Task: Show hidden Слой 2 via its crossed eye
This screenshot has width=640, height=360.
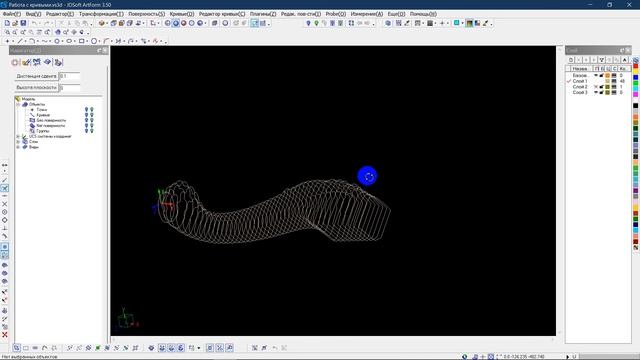Action: click(x=596, y=87)
